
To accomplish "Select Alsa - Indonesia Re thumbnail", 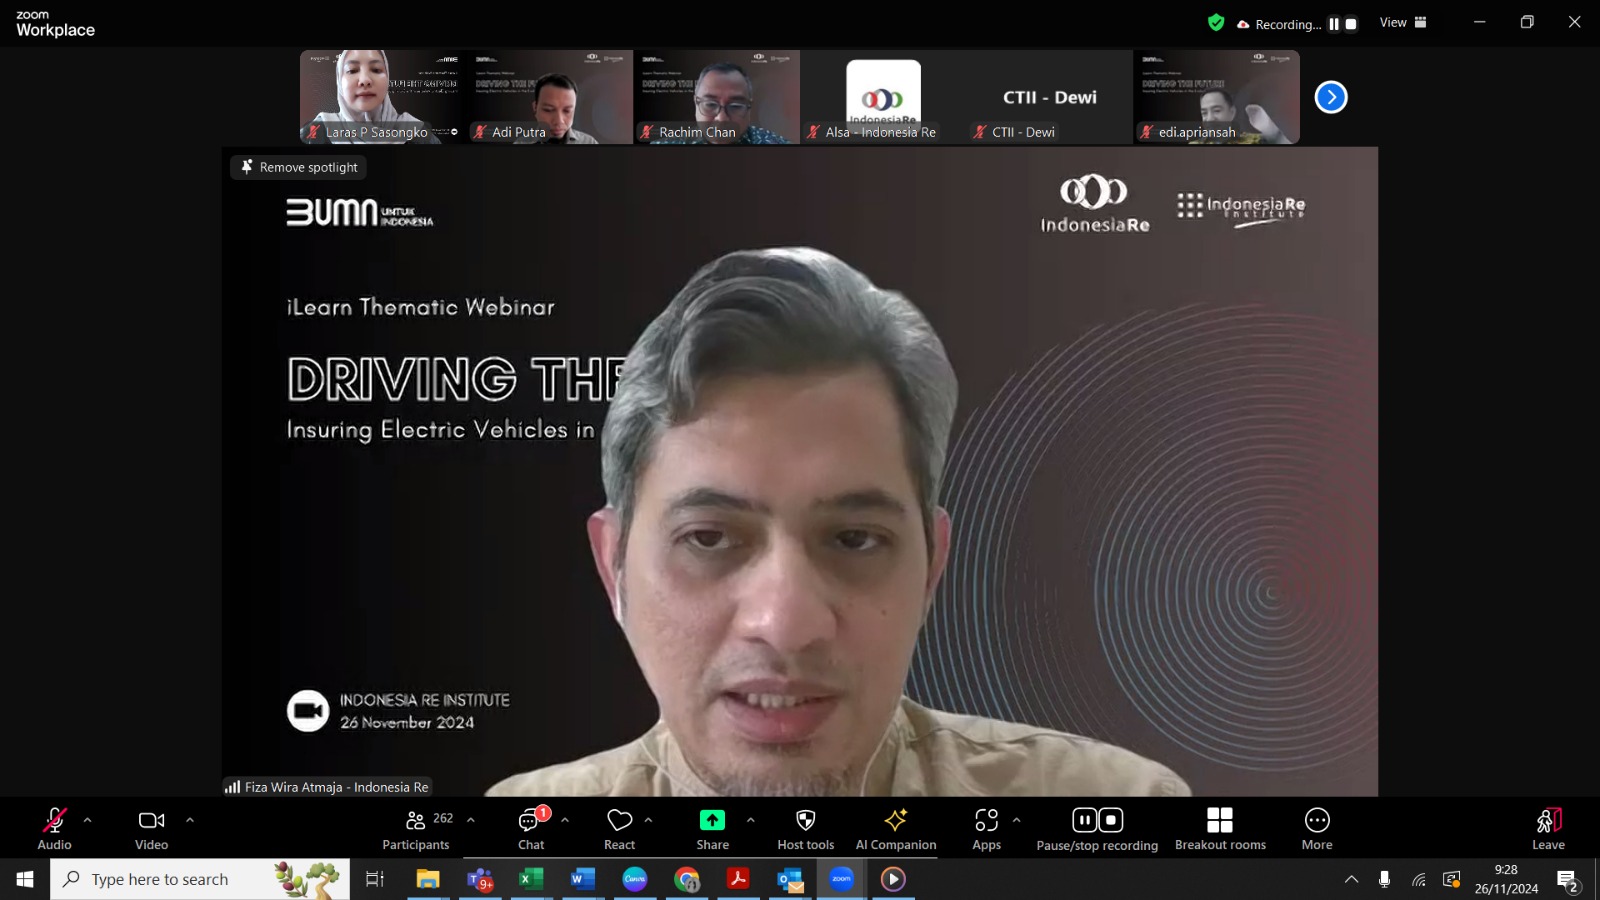I will coord(883,97).
